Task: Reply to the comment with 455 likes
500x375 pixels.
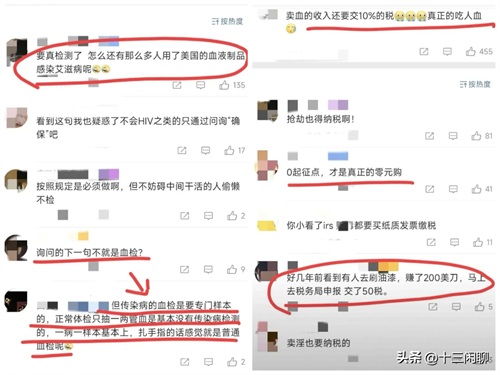Action: (447, 52)
